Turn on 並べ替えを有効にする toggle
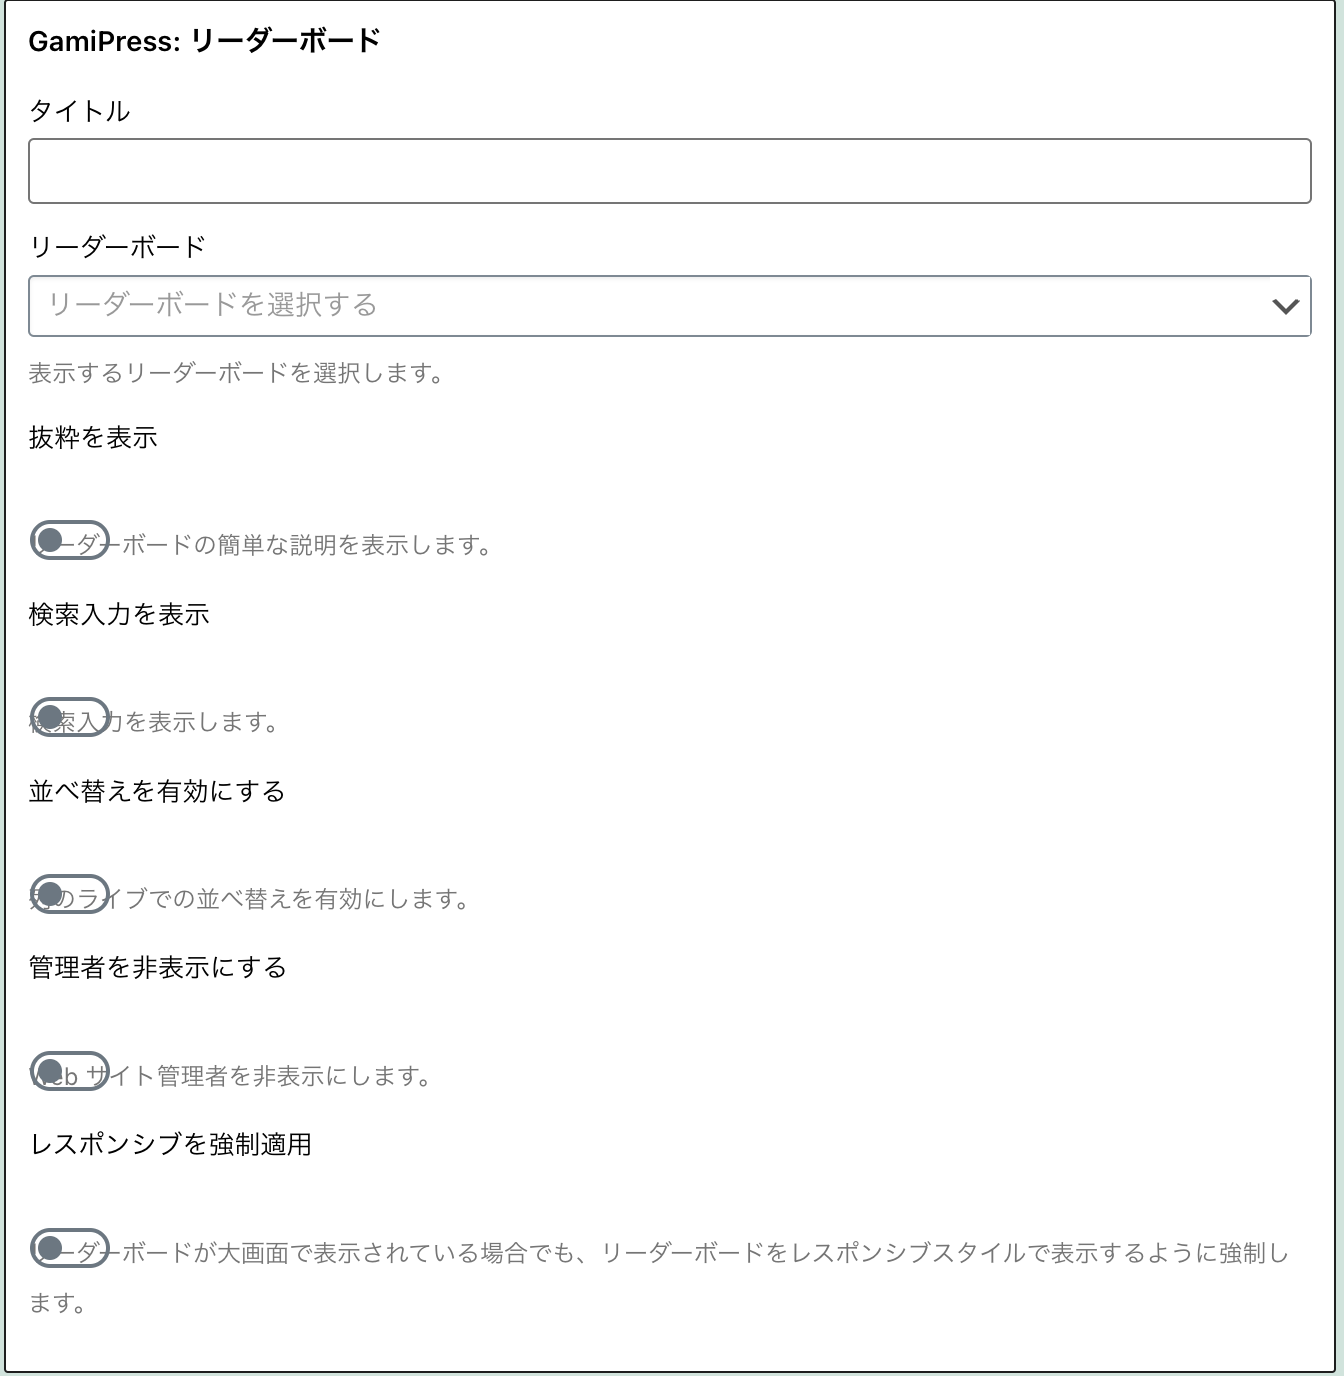Viewport: 1344px width, 1376px height. tap(69, 894)
